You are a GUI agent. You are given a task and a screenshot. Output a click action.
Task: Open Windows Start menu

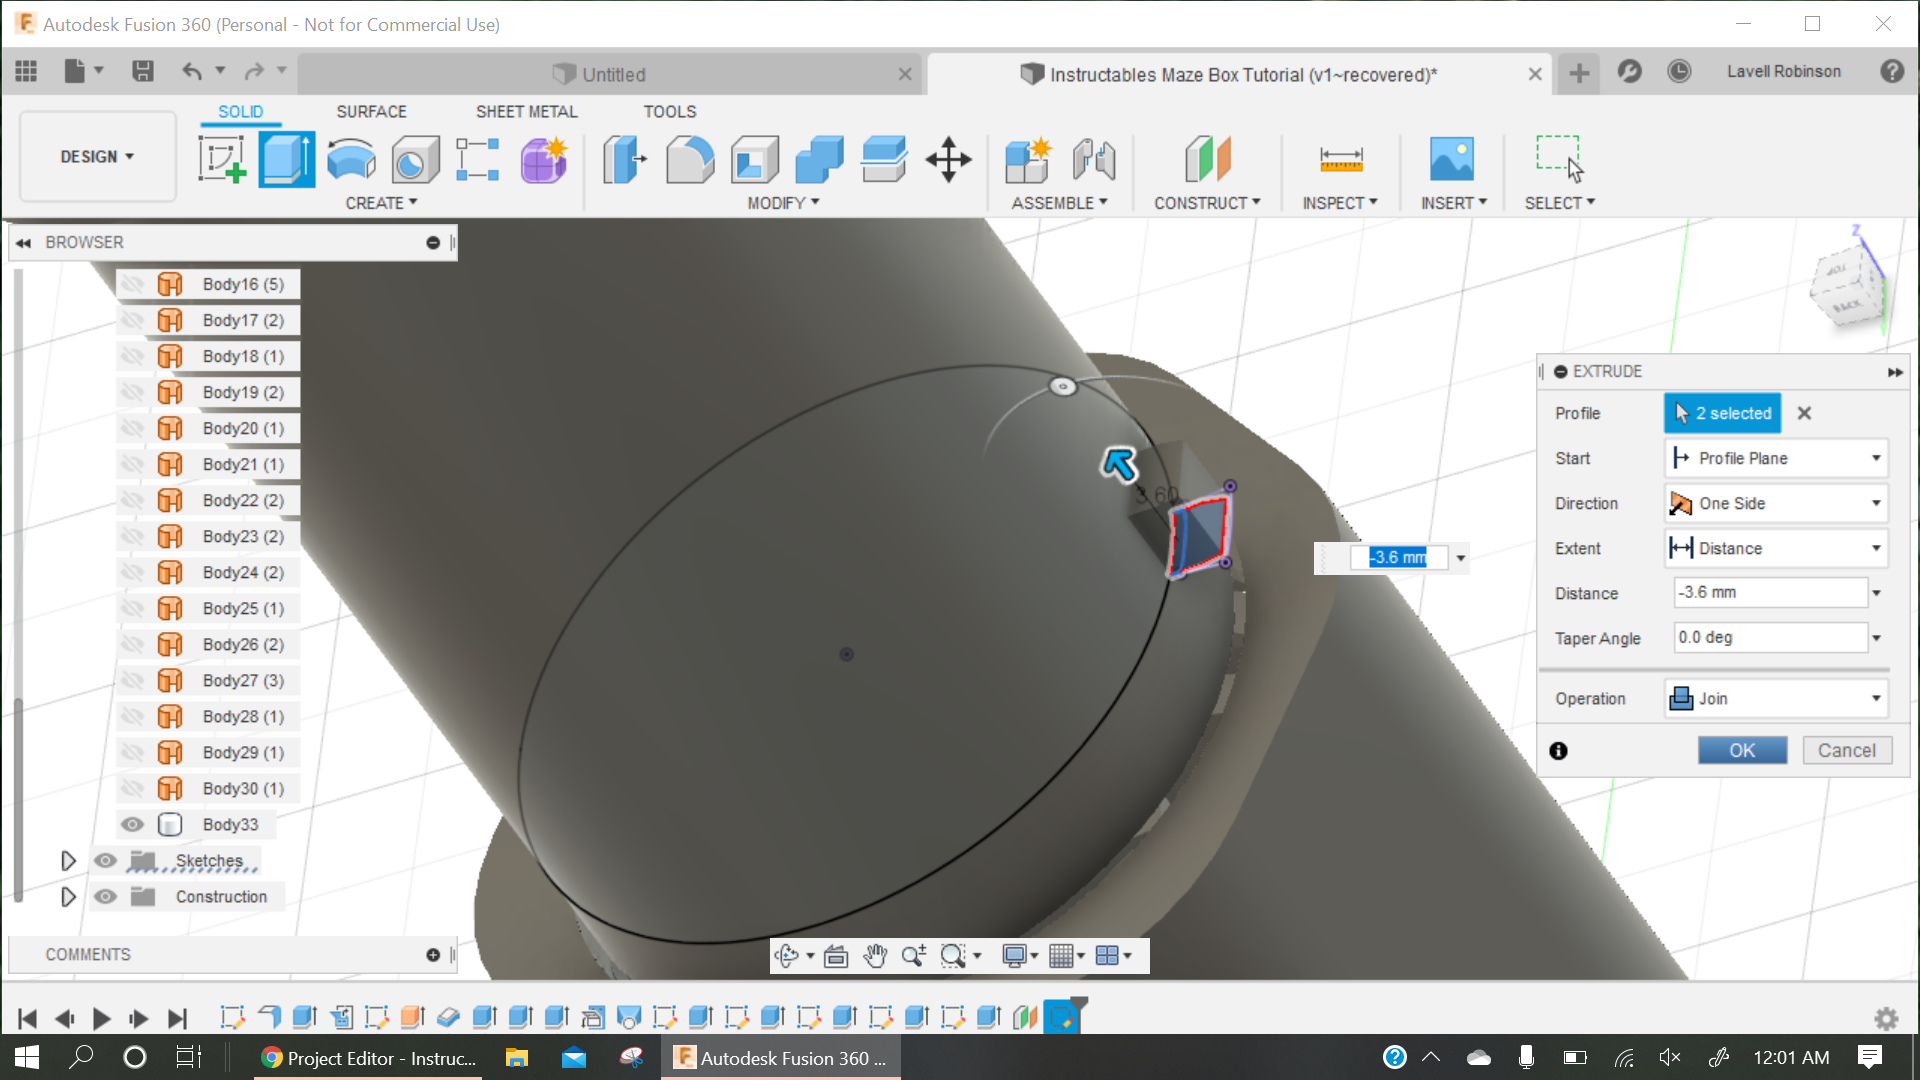(27, 1058)
